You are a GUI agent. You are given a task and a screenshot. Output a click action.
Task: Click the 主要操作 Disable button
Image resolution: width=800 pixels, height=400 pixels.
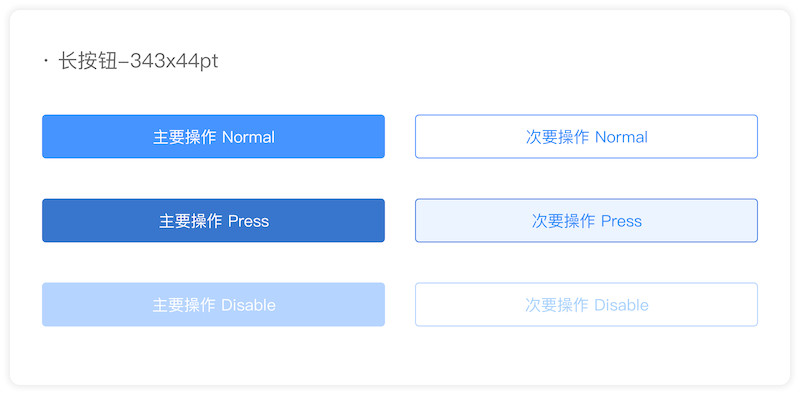213,305
